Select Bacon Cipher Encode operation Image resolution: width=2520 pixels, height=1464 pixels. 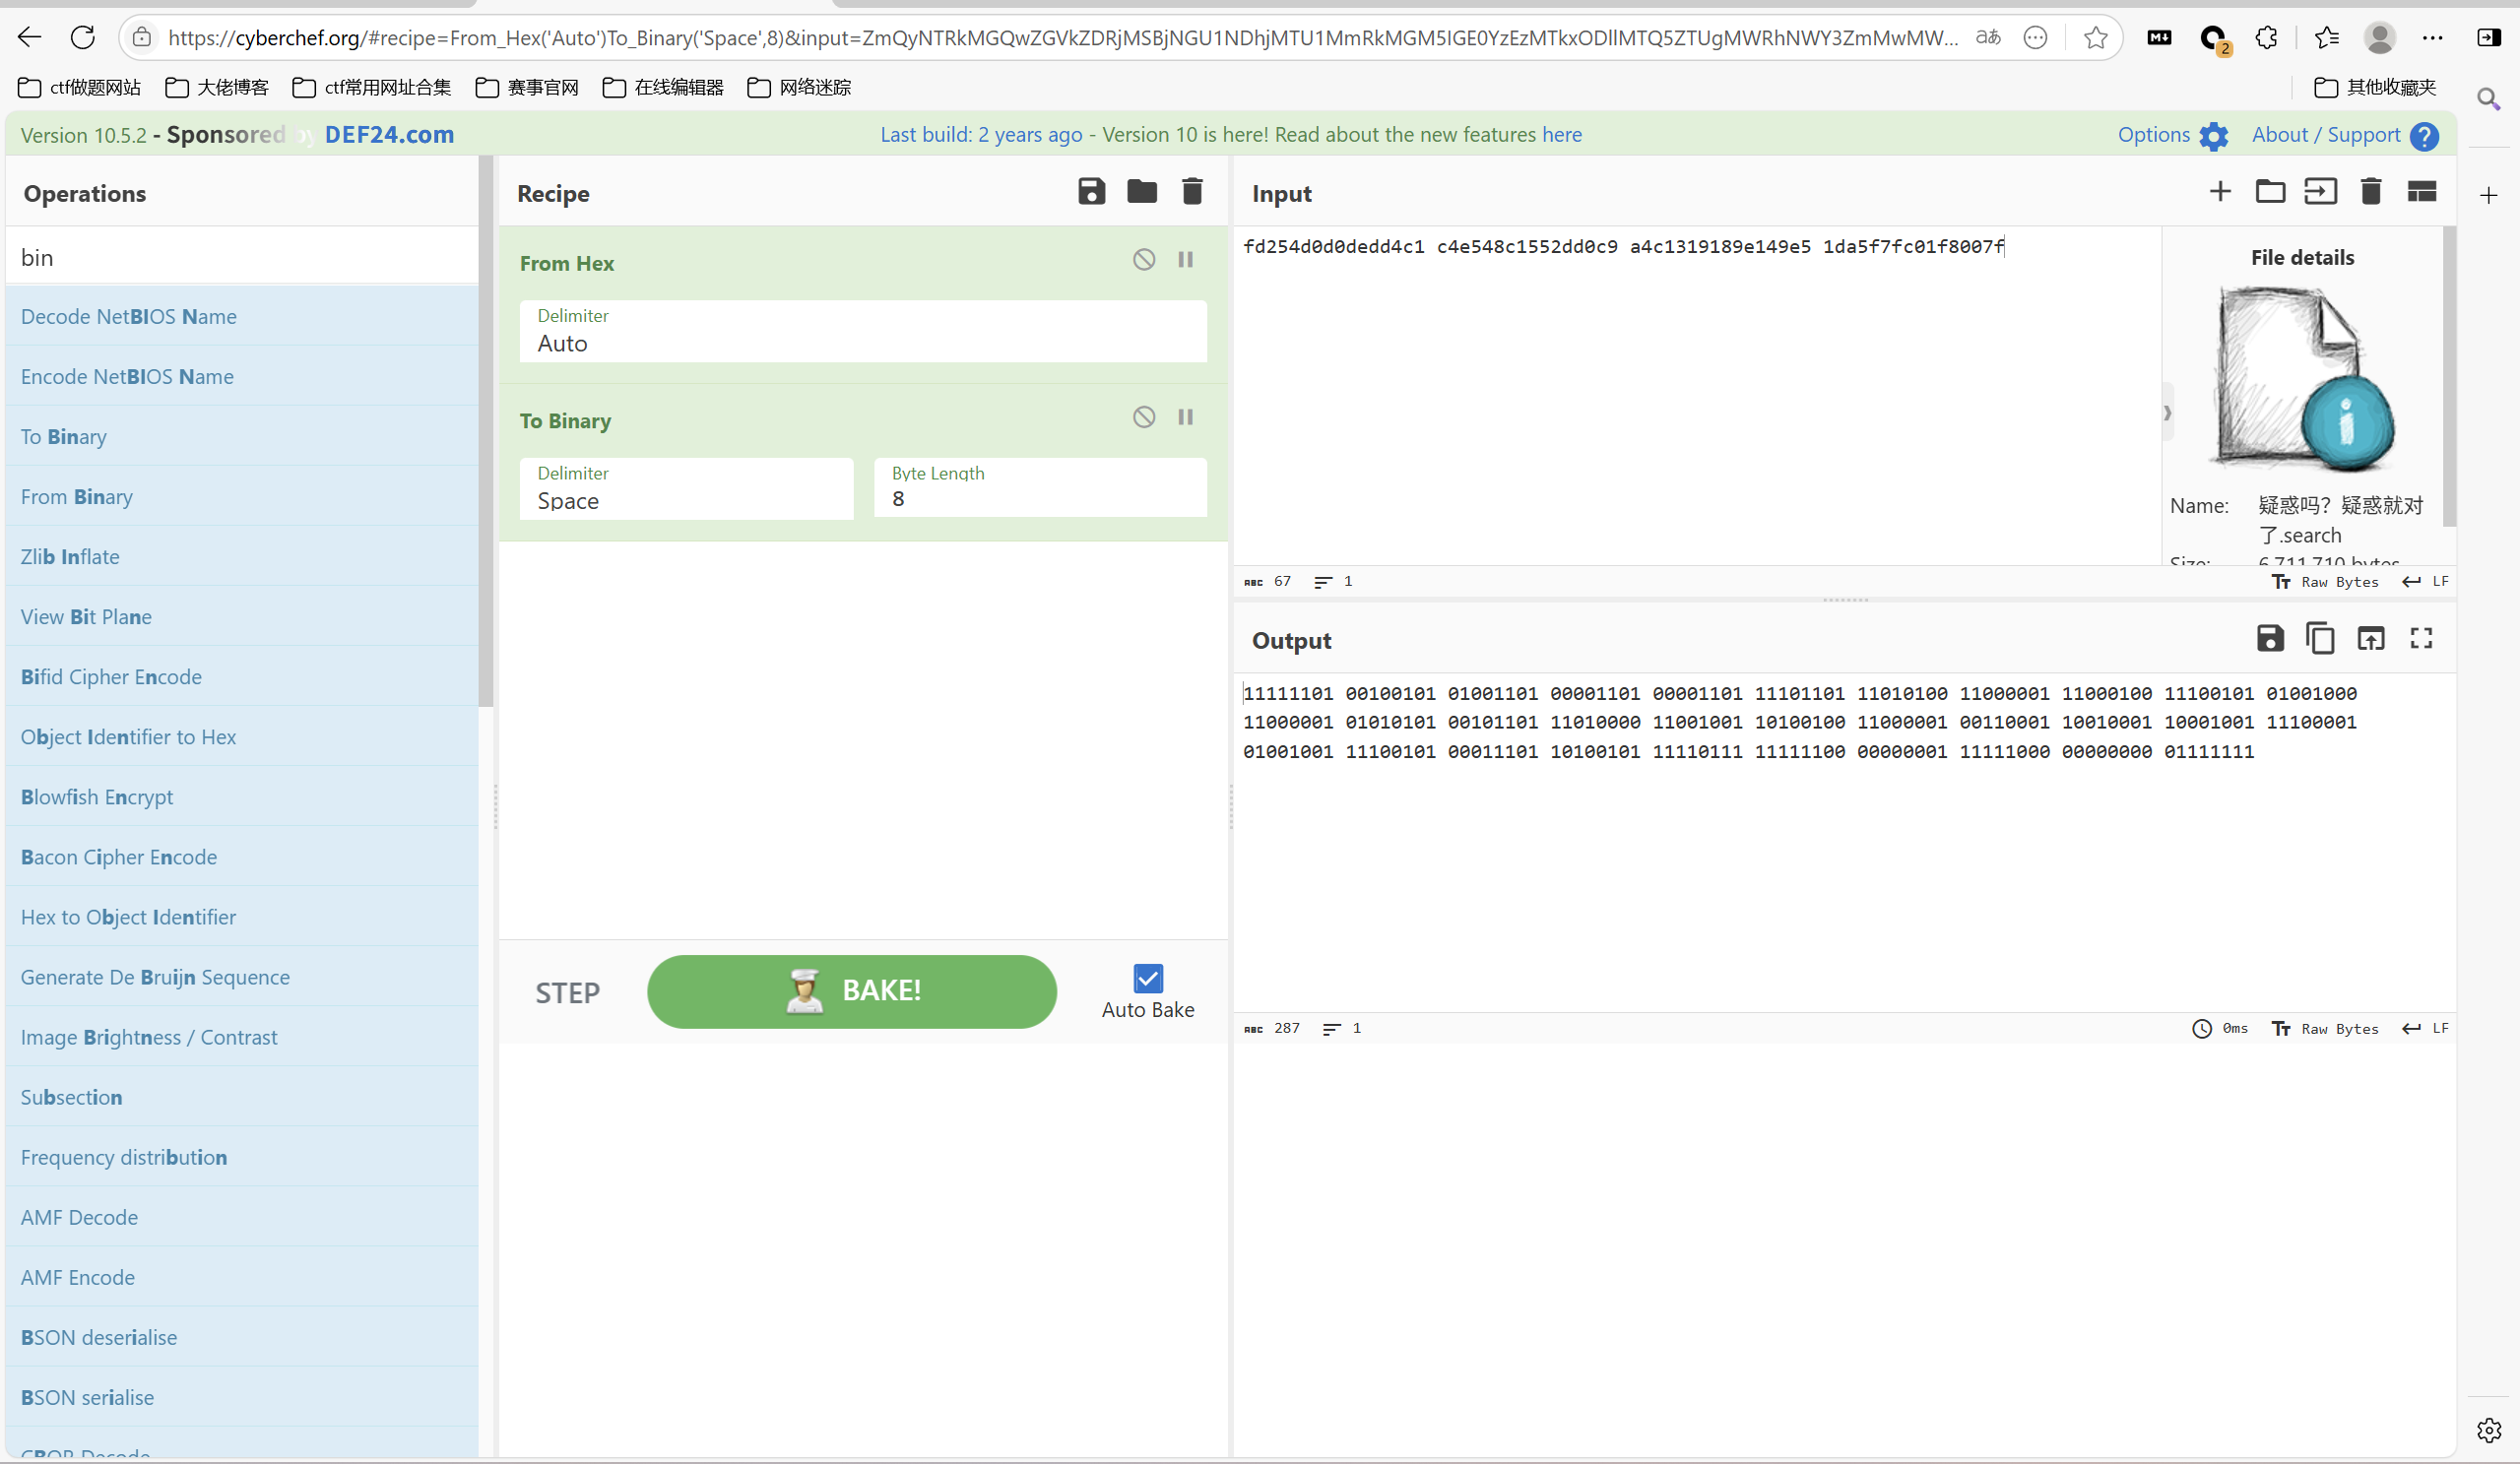click(242, 857)
